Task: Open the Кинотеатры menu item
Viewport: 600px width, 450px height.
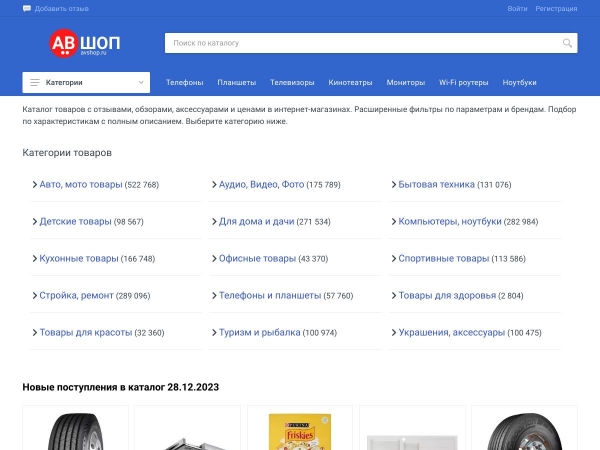Action: coord(350,83)
